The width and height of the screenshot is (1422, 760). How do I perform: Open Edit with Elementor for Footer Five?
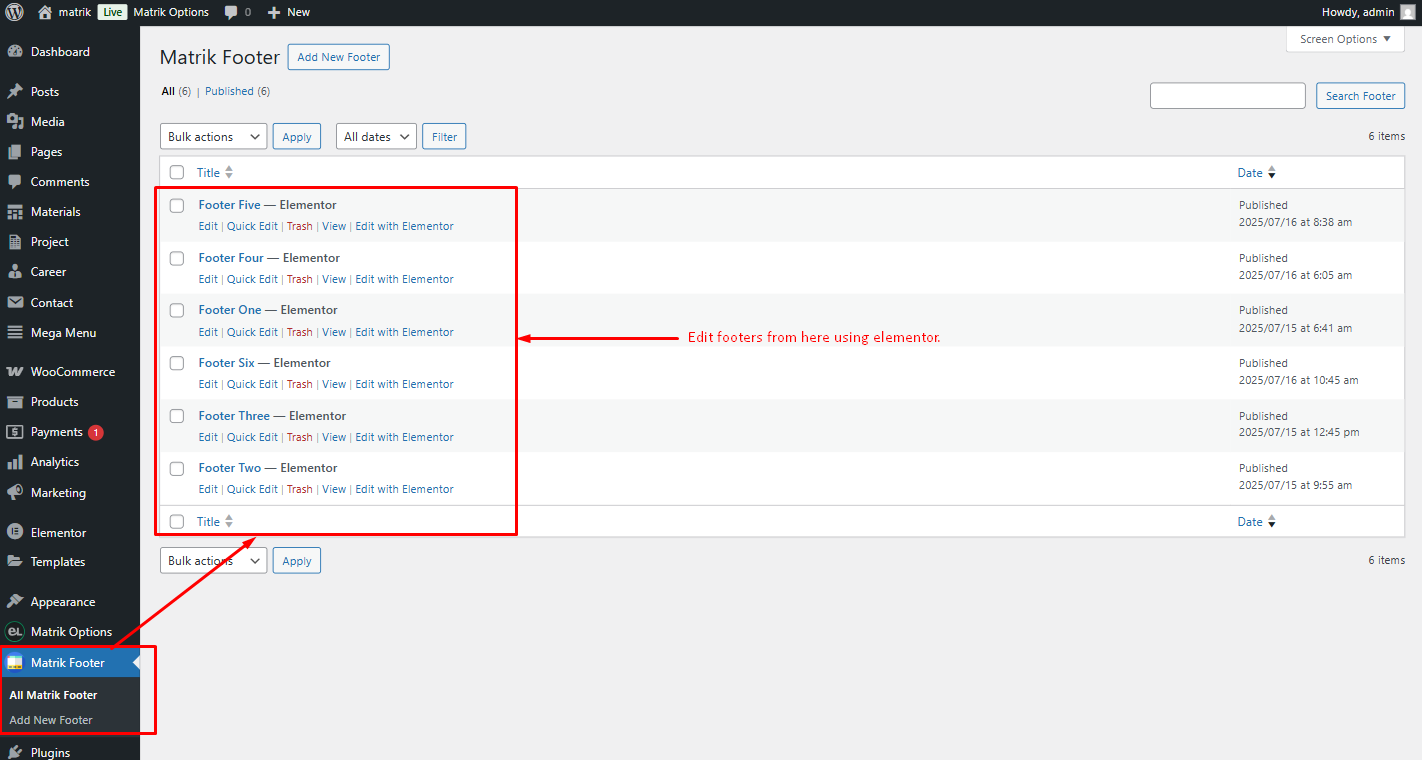[x=404, y=227]
